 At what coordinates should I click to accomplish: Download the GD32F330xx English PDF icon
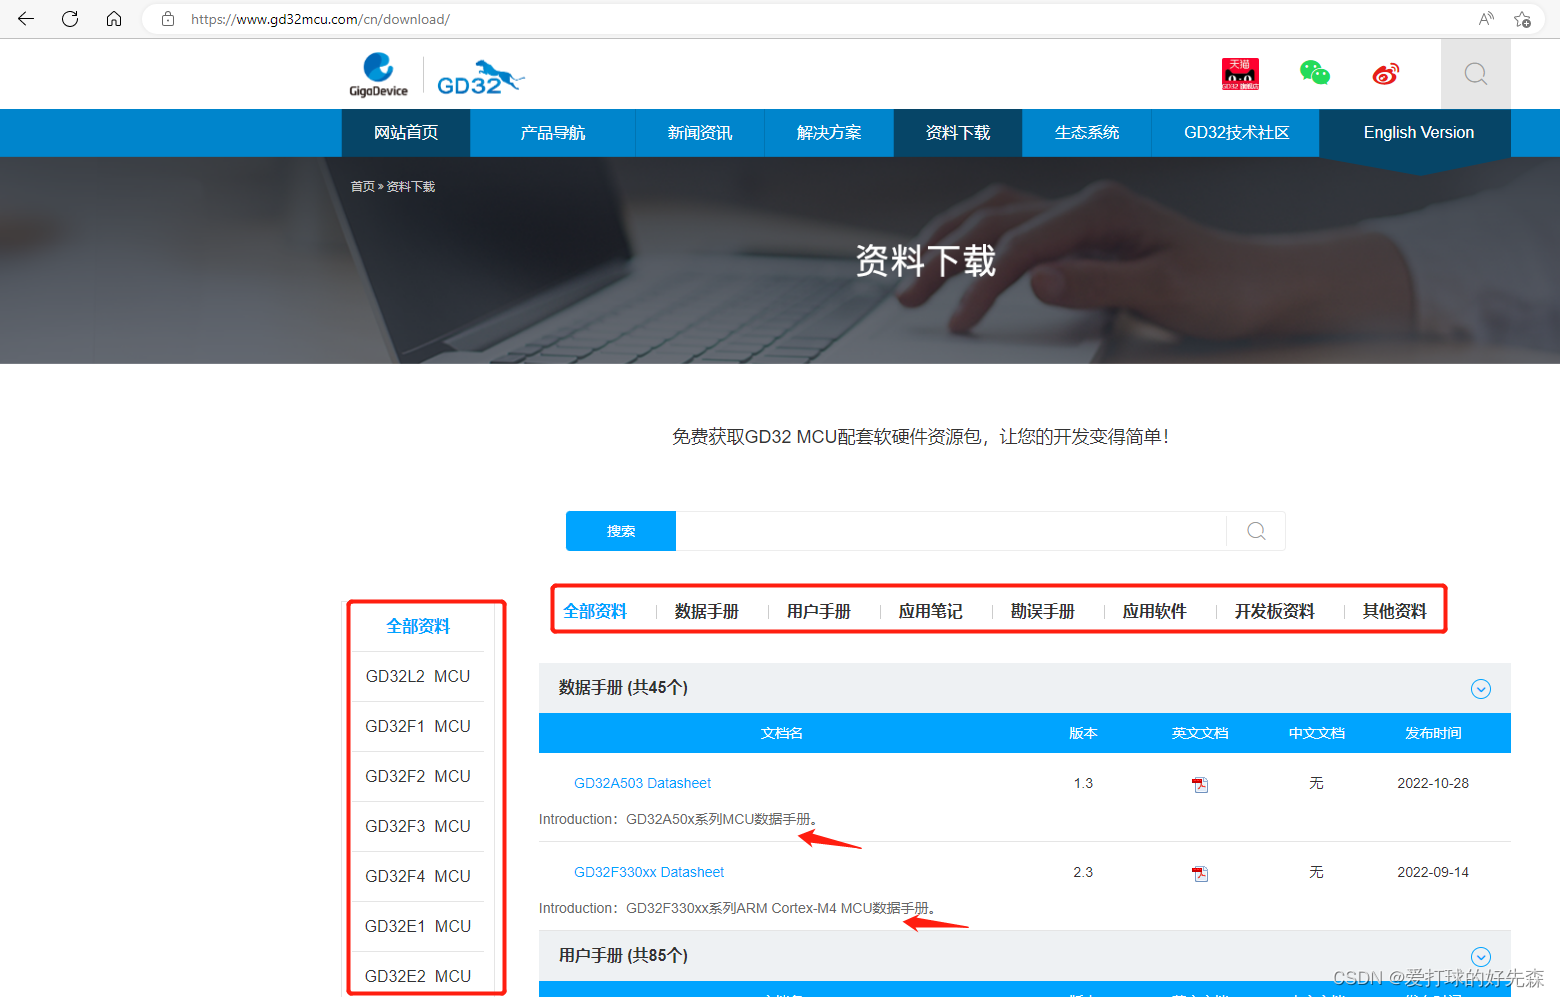coord(1200,873)
